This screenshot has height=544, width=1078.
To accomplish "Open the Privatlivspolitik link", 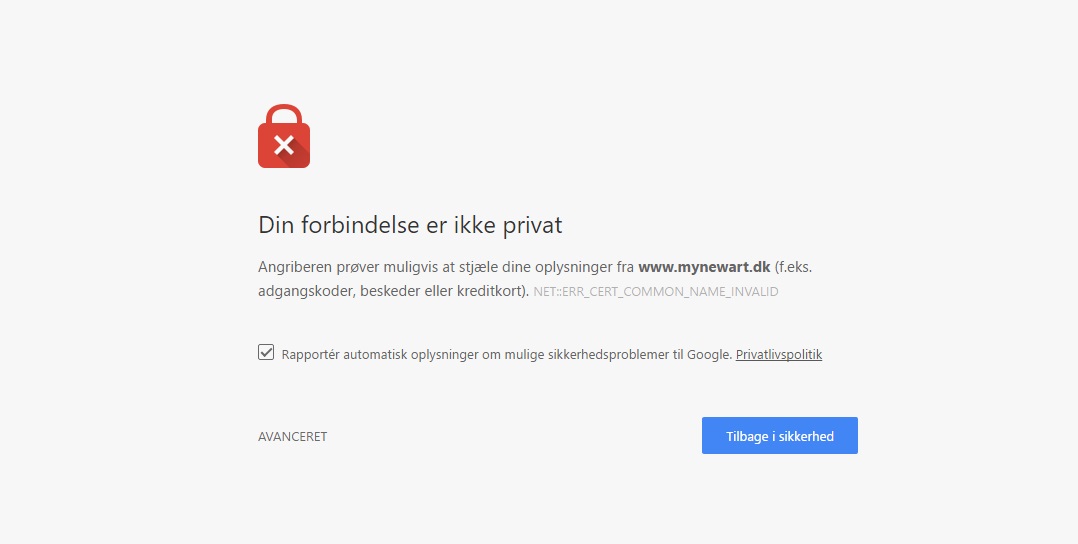I will pos(778,355).
